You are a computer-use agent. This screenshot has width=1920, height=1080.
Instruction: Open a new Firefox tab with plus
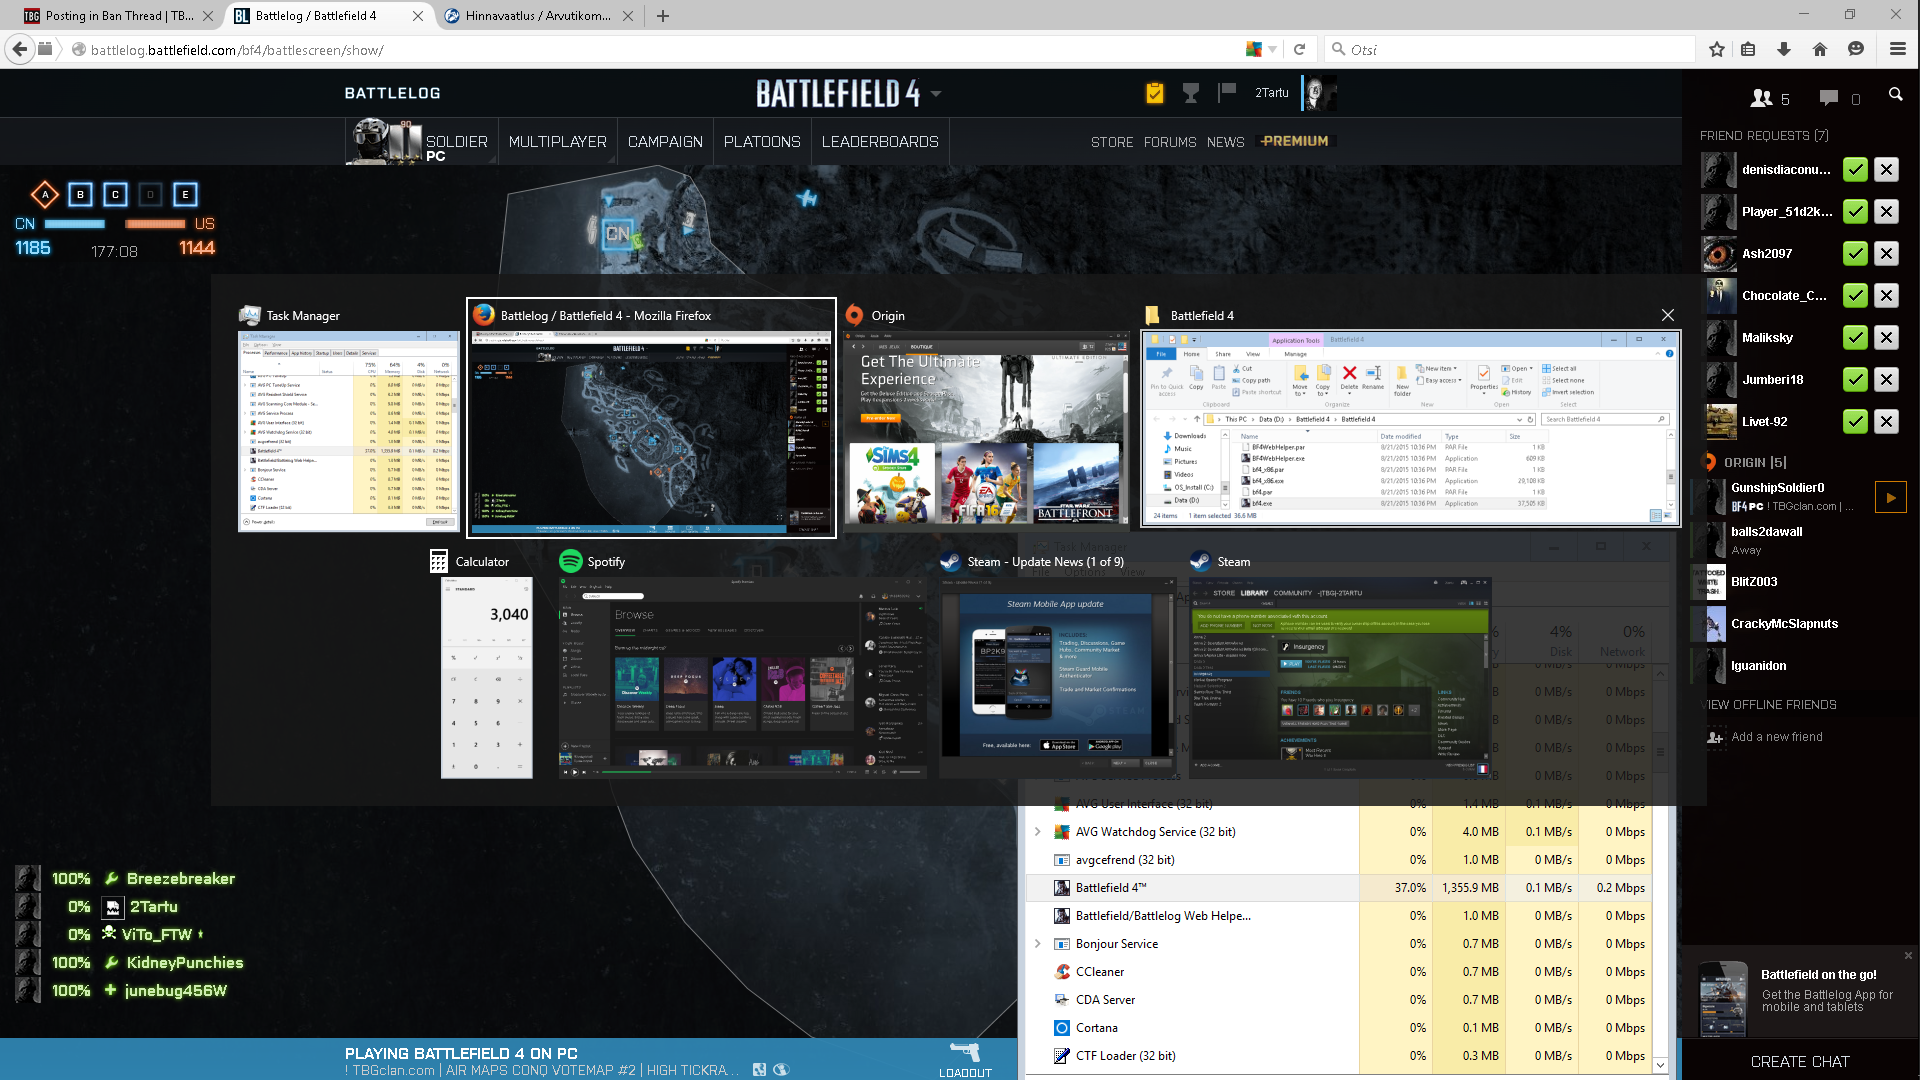pyautogui.click(x=663, y=16)
